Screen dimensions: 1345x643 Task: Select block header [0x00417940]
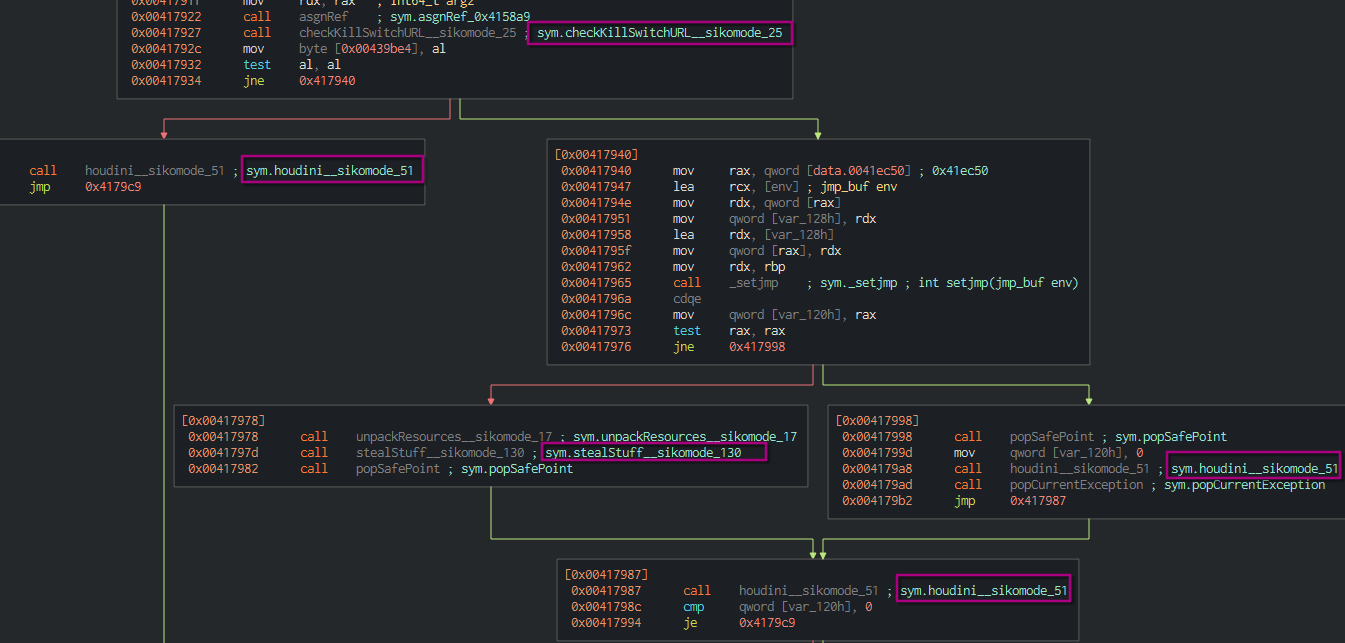pos(596,155)
